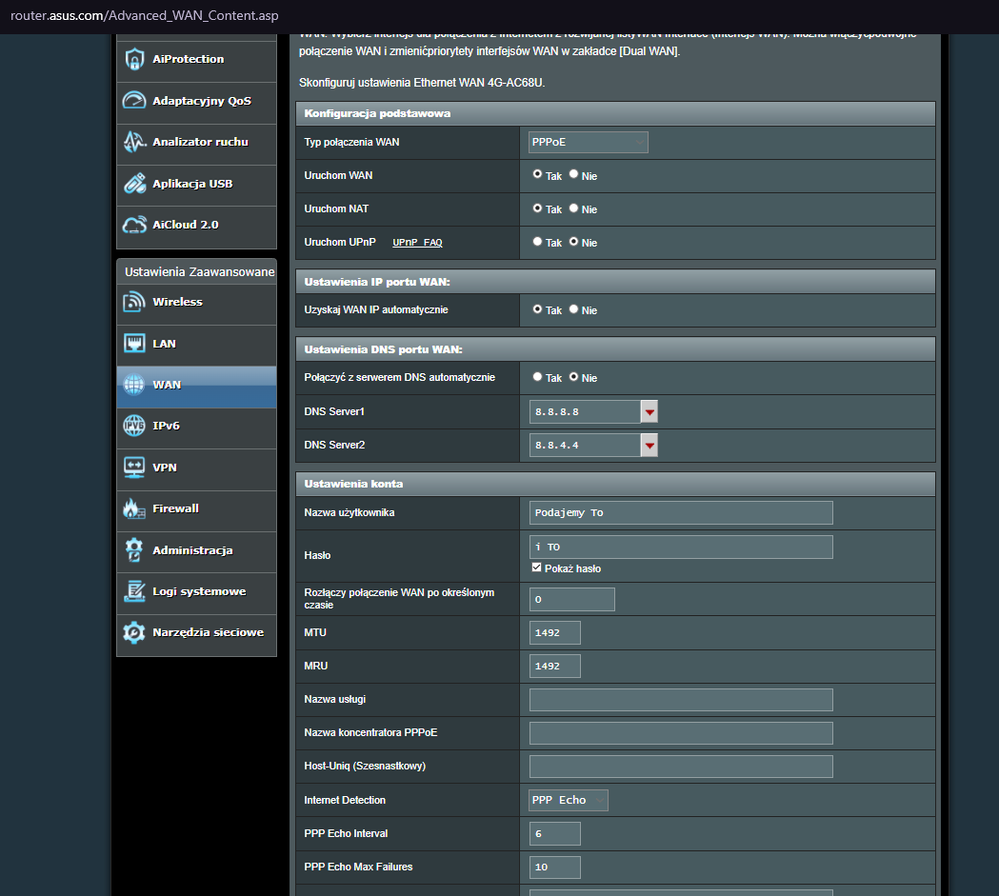
Task: Enable UPnP by selecting Tak
Action: 538,241
